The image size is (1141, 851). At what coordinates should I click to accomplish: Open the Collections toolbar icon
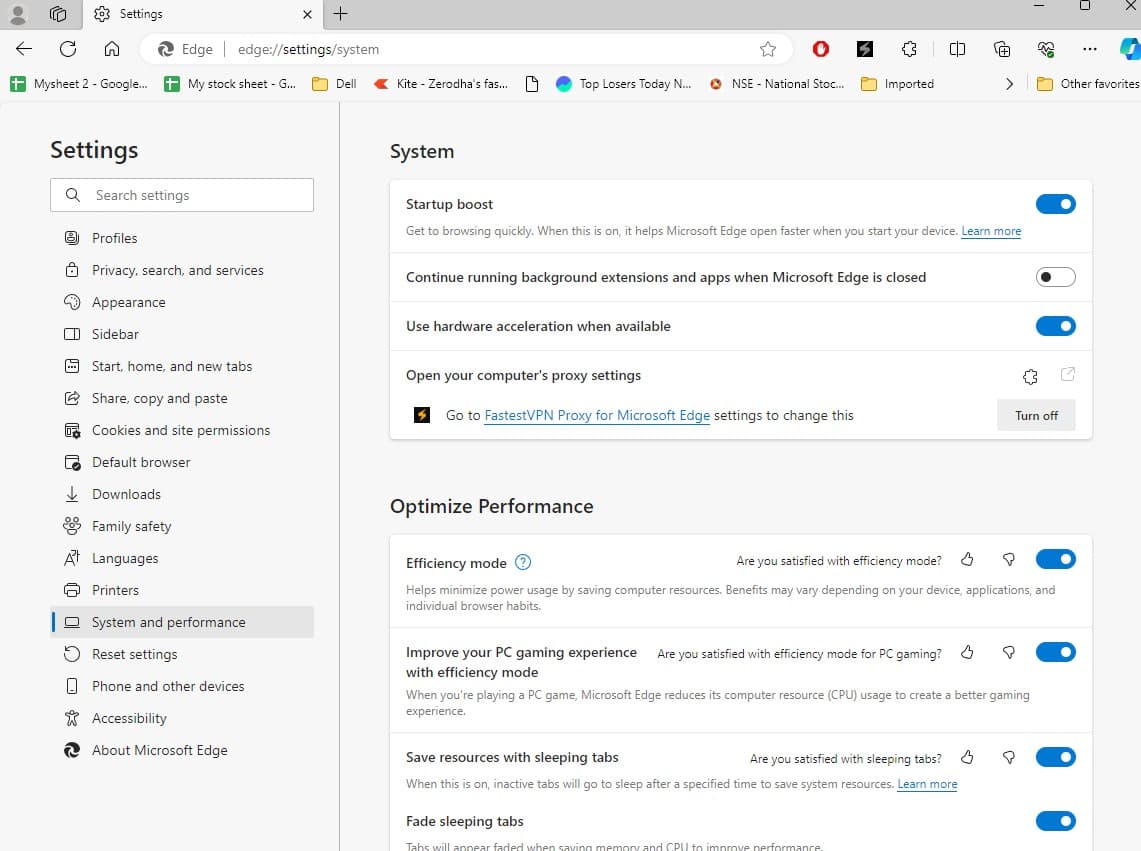point(1002,49)
